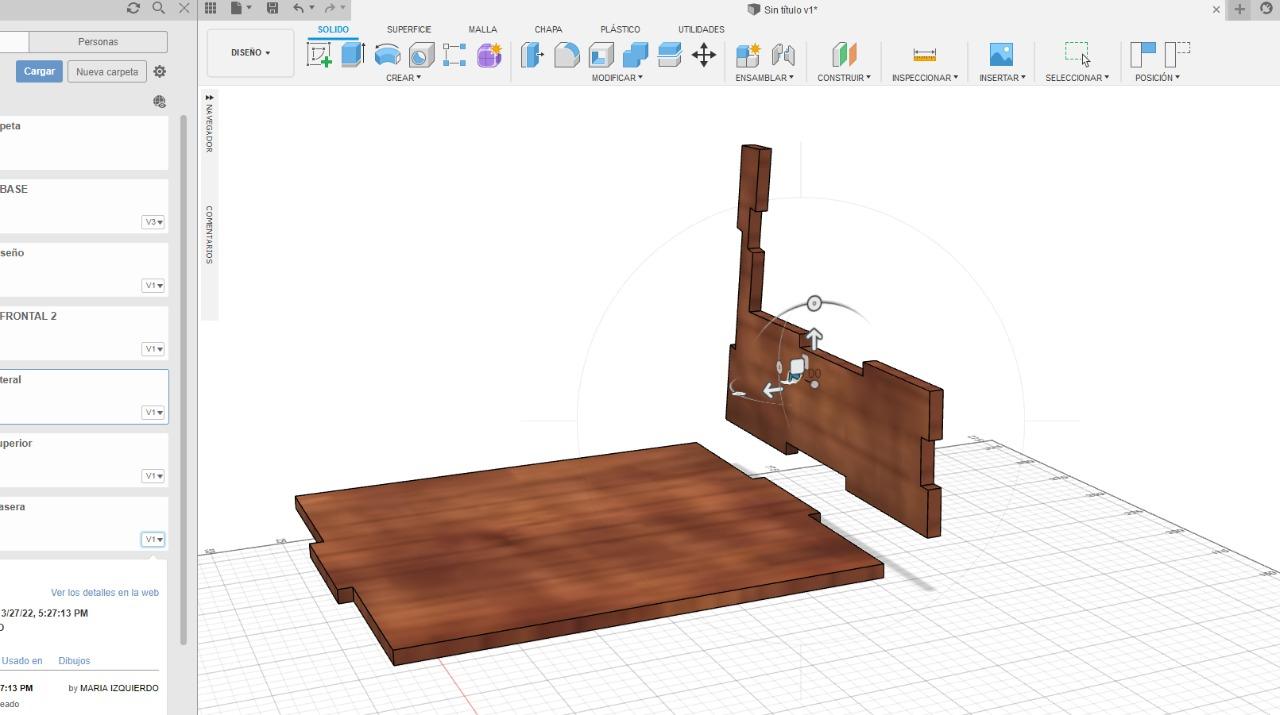The height and width of the screenshot is (715, 1280).
Task: Refresh the data panel
Action: (133, 8)
